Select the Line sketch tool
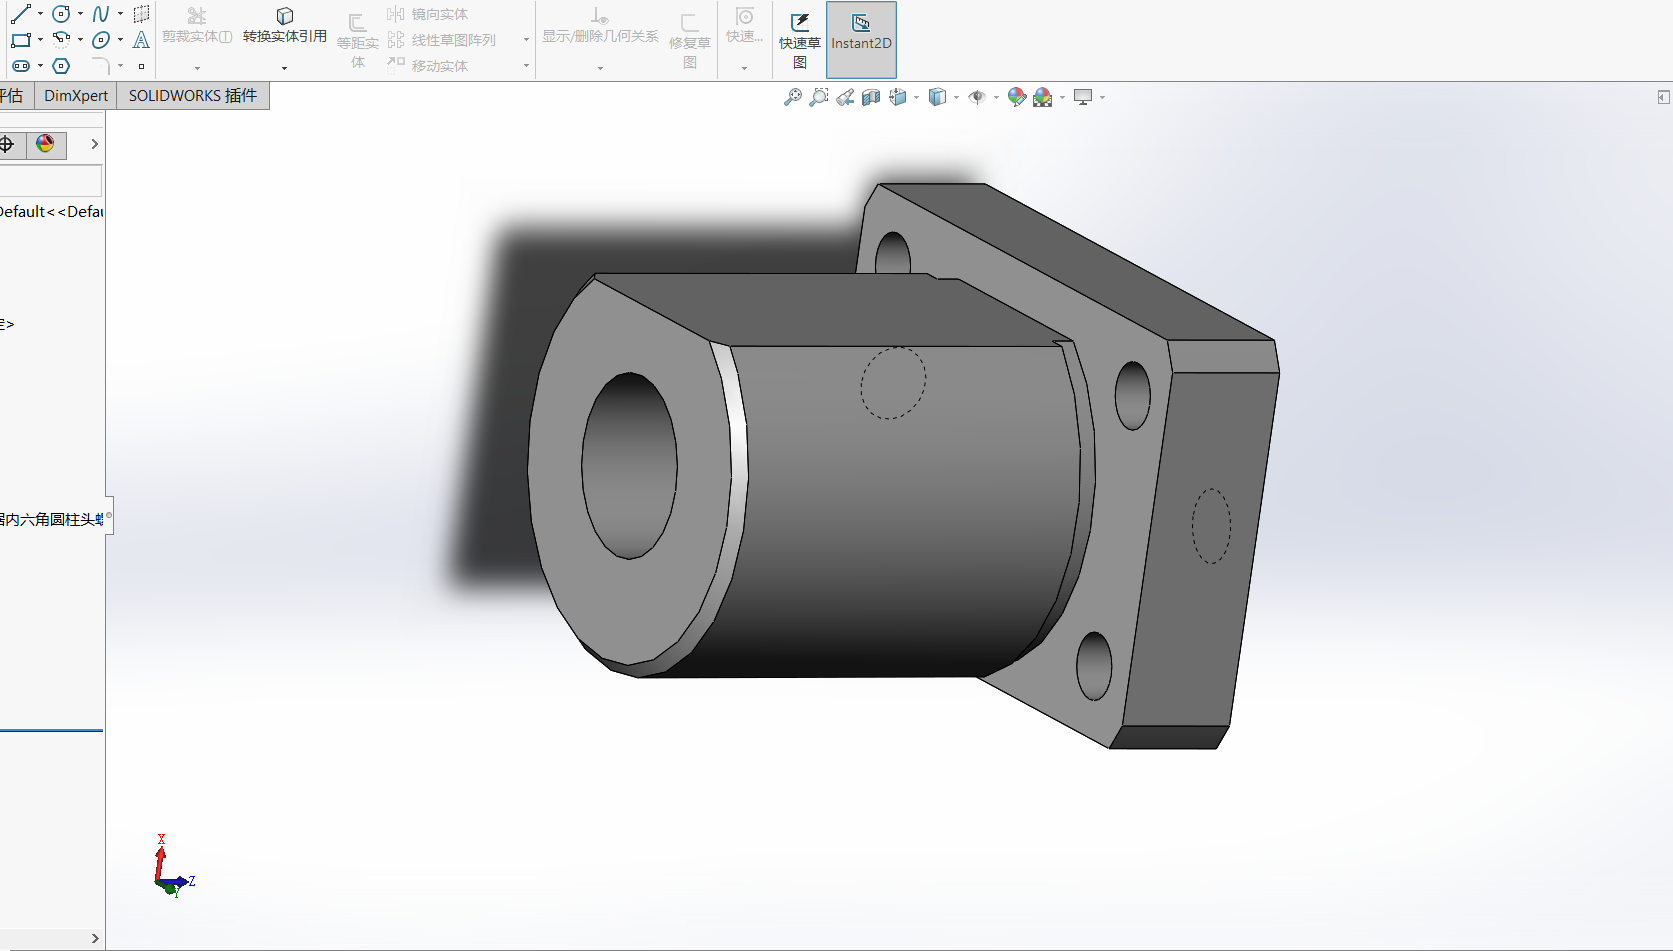Viewport: 1673px width, 951px height. (x=20, y=14)
